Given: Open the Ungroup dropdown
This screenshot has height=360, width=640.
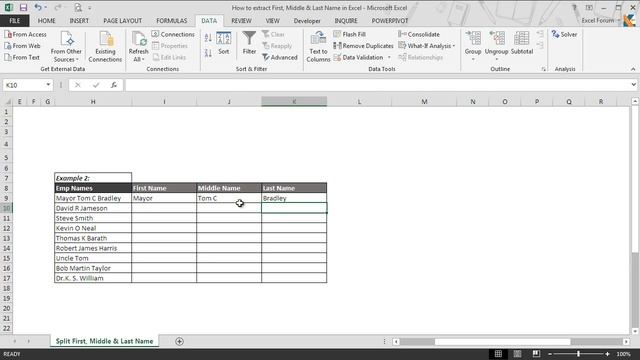Looking at the screenshot, I should tap(496, 56).
